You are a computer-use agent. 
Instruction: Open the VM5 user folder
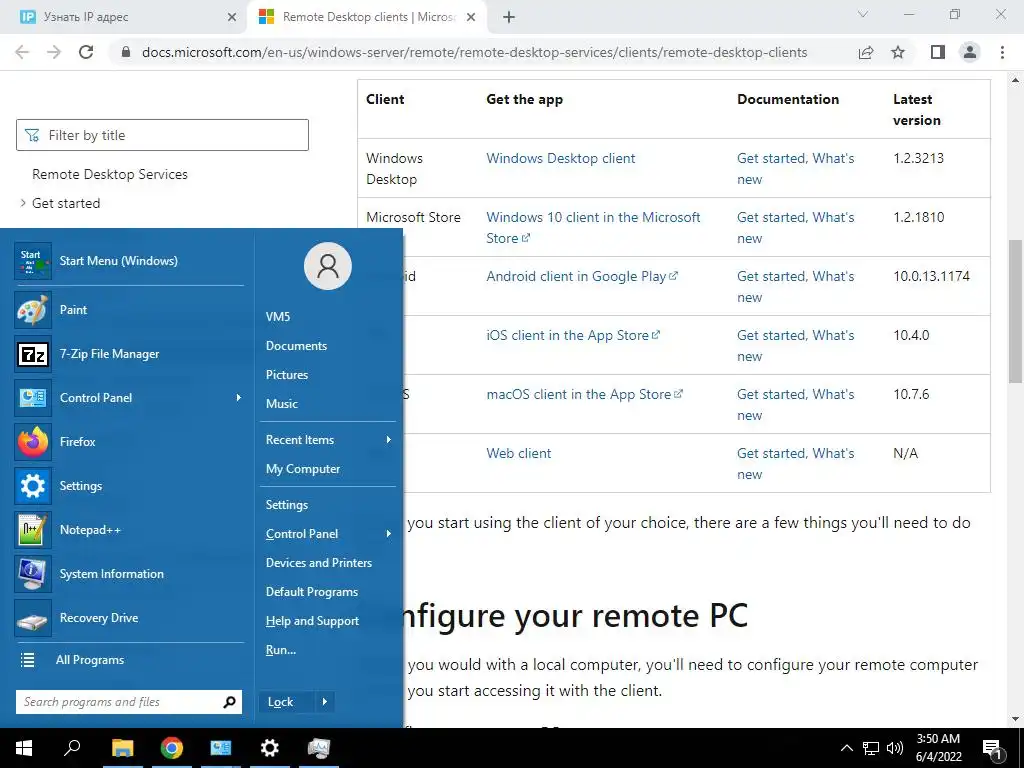[x=278, y=317]
